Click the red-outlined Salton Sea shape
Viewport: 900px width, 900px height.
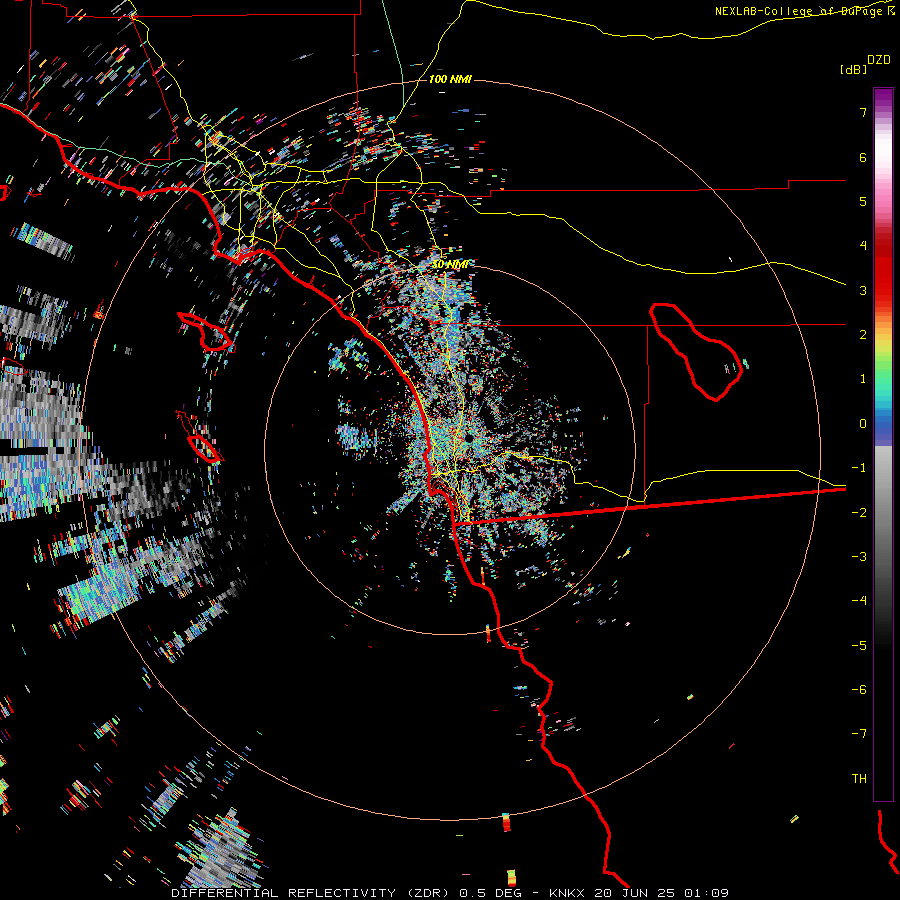coord(696,352)
